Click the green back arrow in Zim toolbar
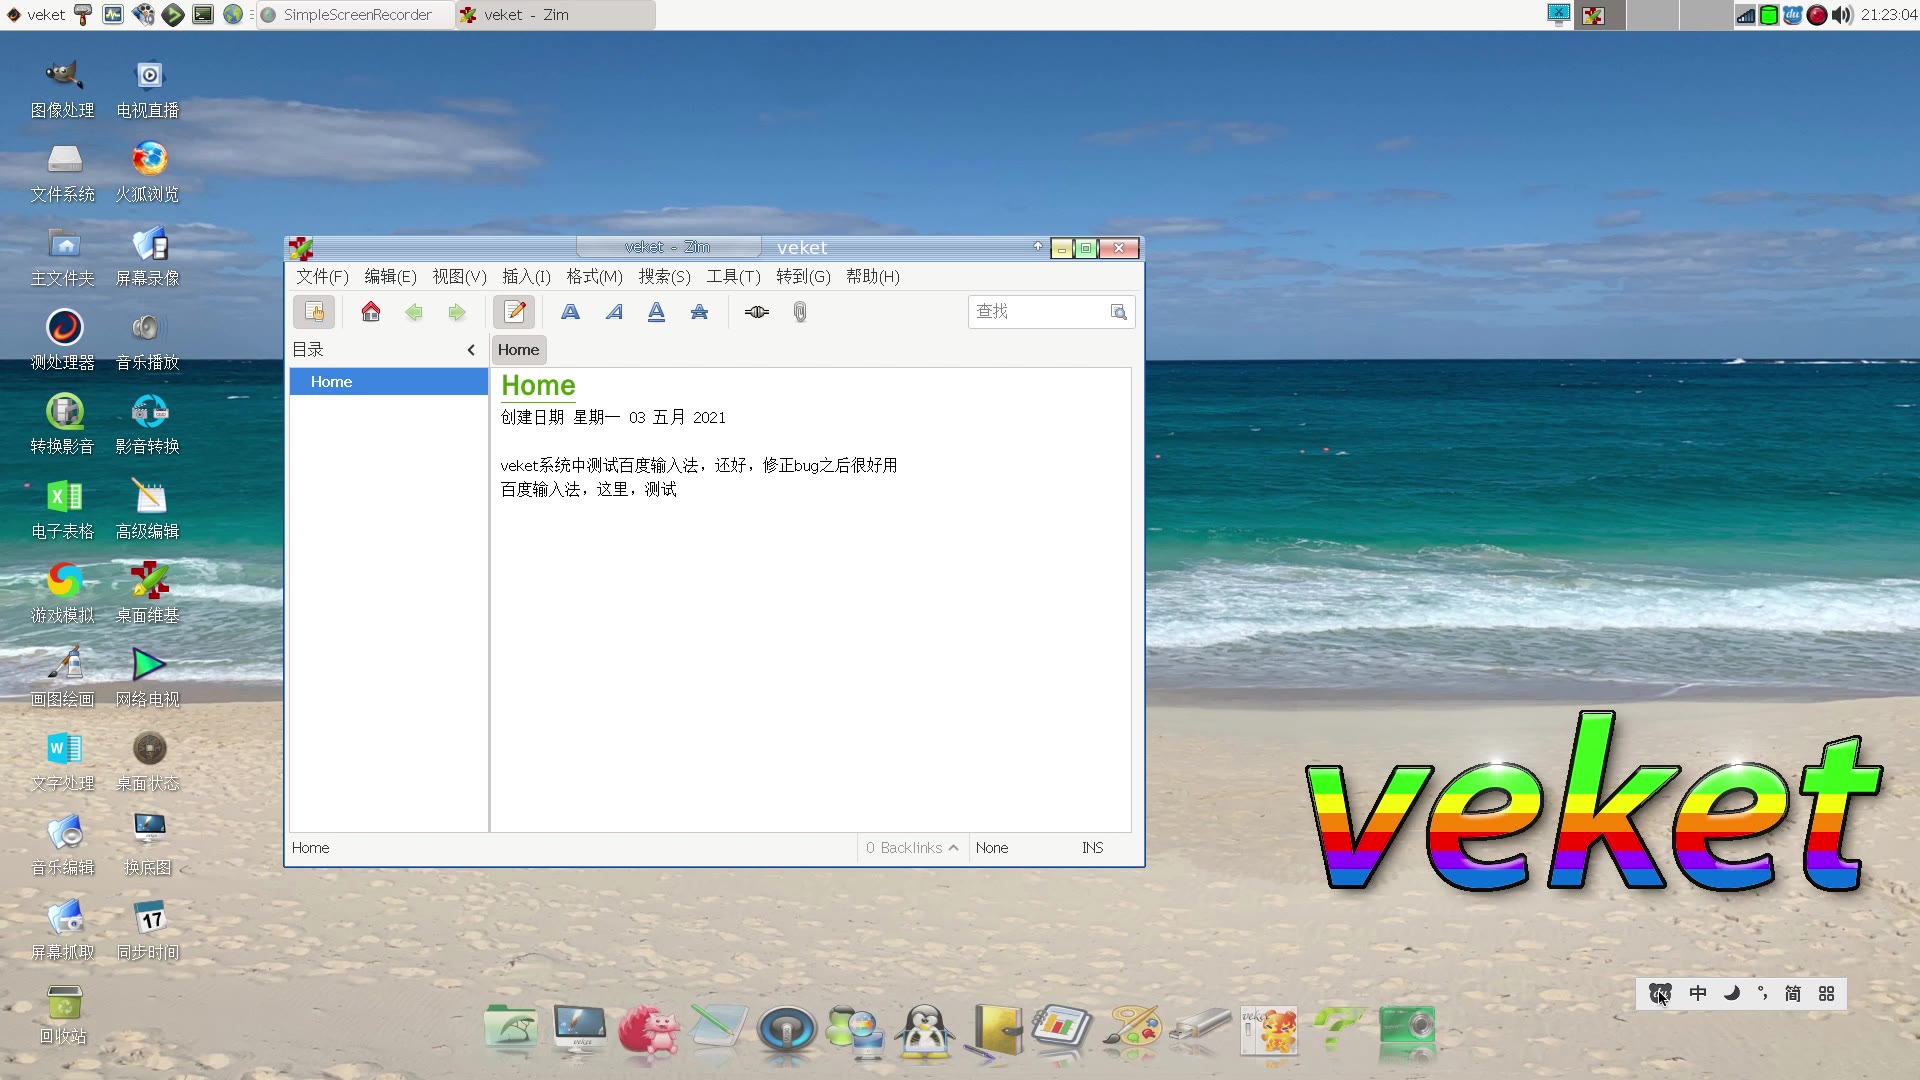 414,312
